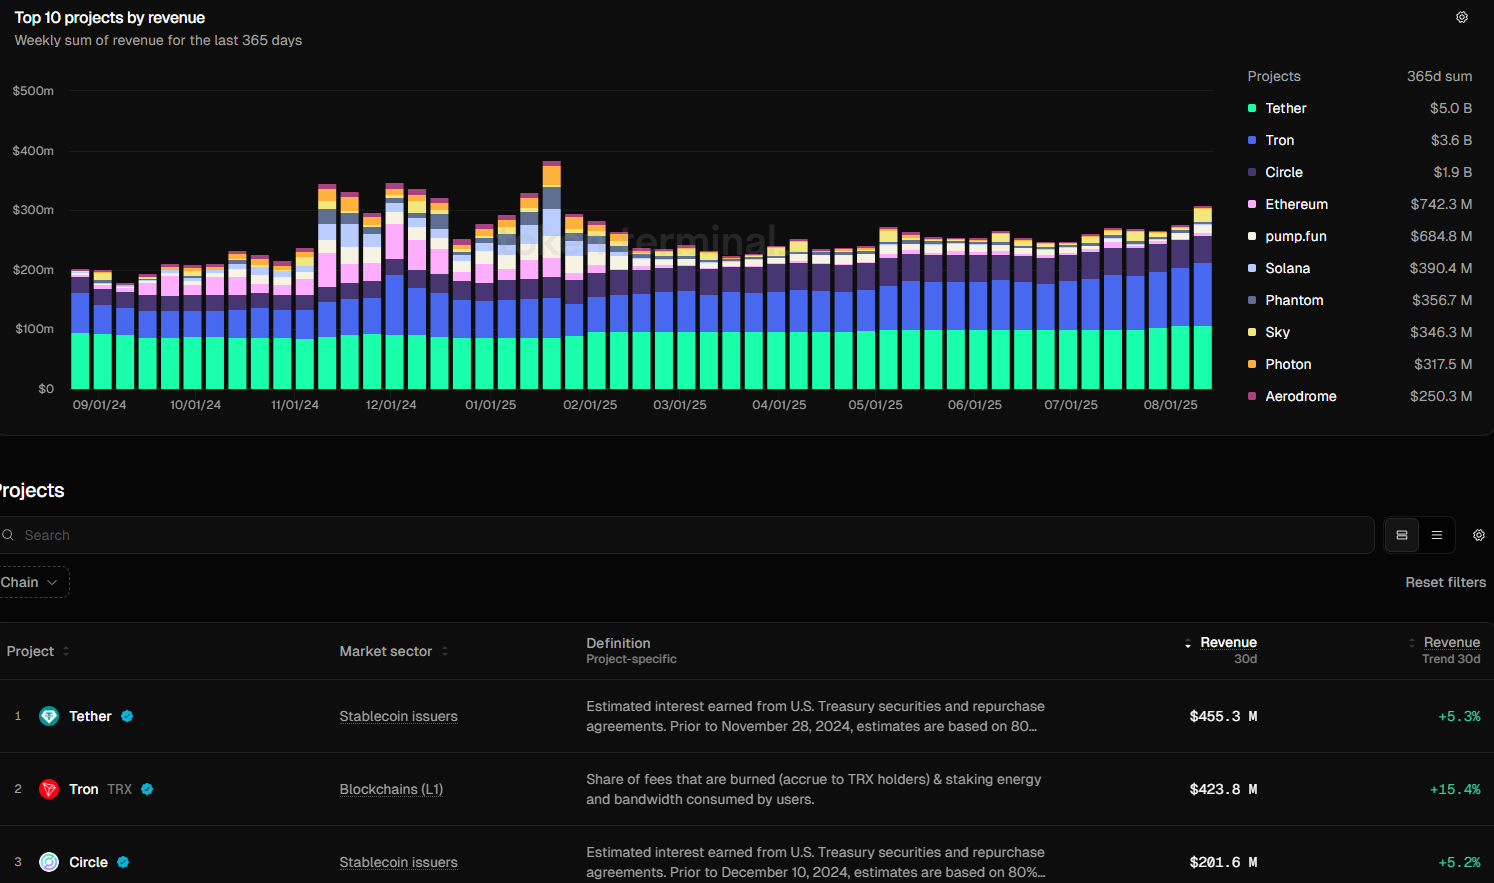Expand the Chain filter dropdown
This screenshot has width=1494, height=883.
coord(30,582)
